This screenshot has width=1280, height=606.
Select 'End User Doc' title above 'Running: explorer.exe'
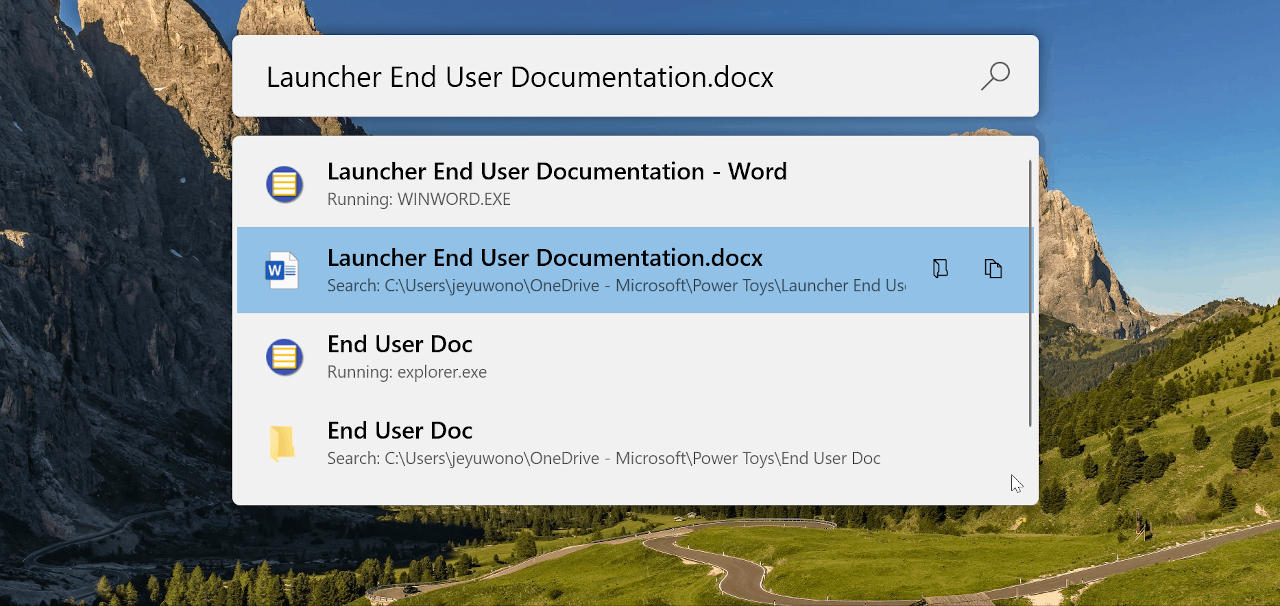pos(400,344)
